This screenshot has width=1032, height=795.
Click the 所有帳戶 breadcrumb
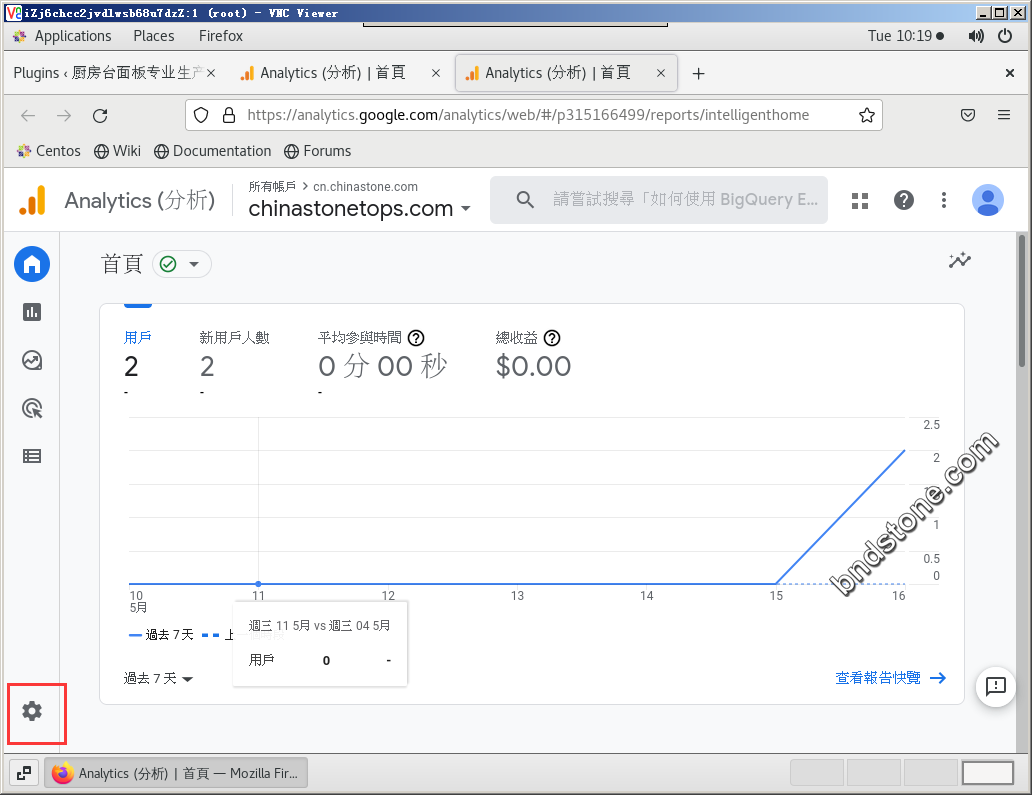pyautogui.click(x=272, y=186)
